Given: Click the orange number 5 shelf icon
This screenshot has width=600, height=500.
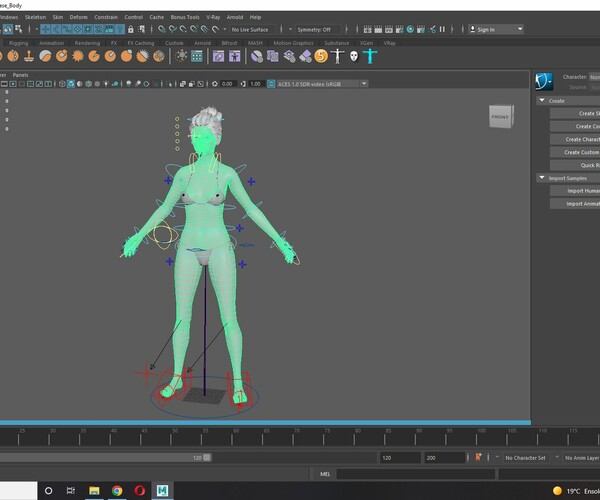Looking at the screenshot, I should coord(321,56).
